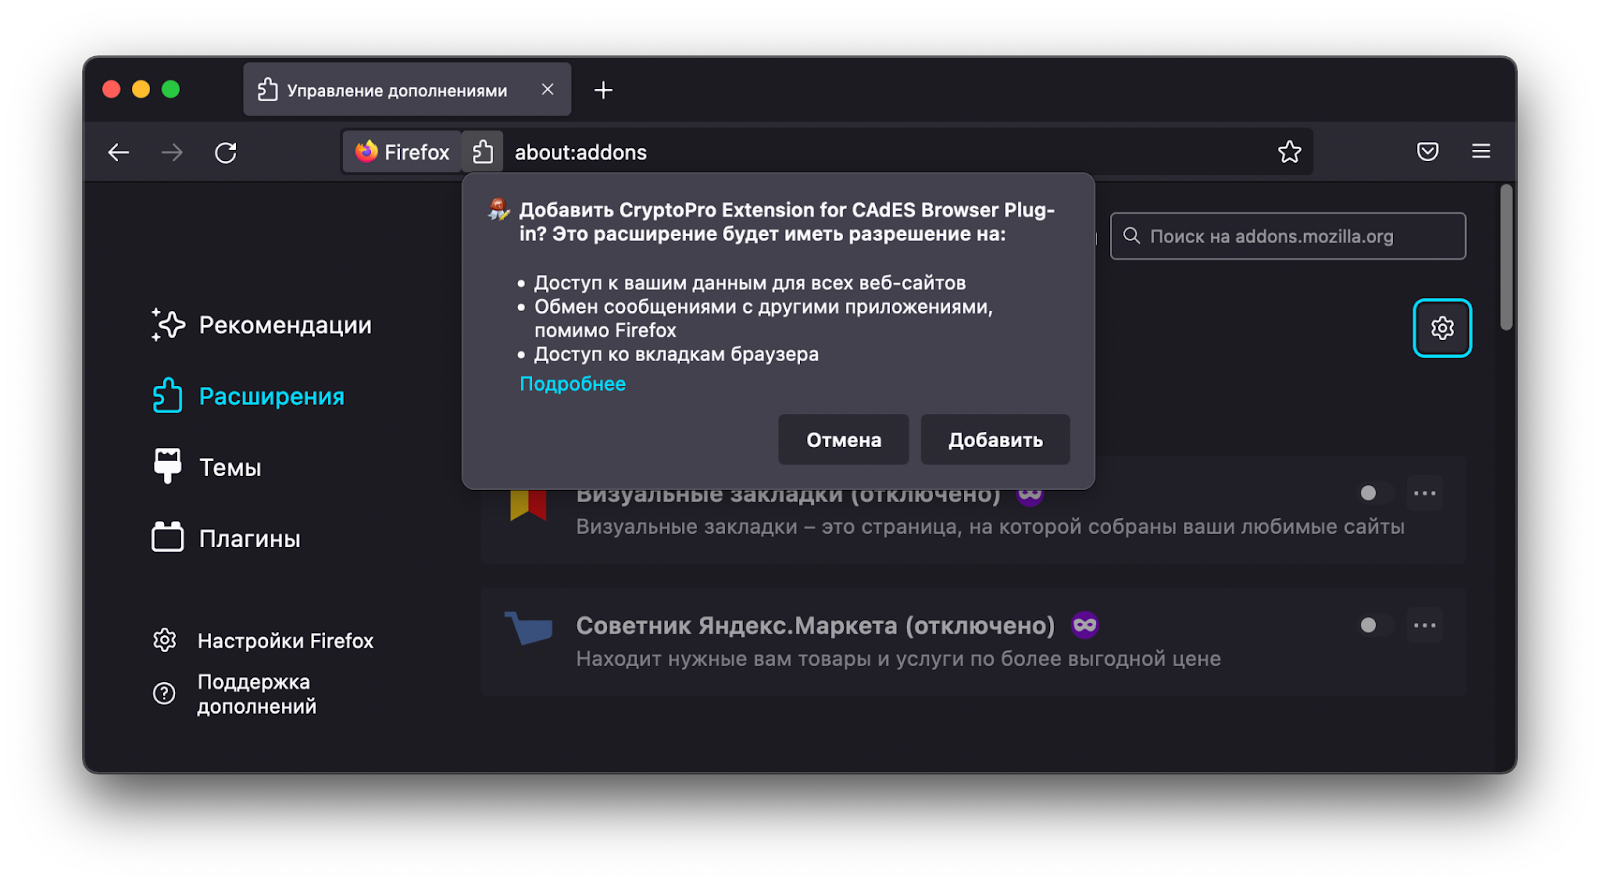Open the Pocket save icon
Viewport: 1600px width, 883px height.
[x=1427, y=151]
